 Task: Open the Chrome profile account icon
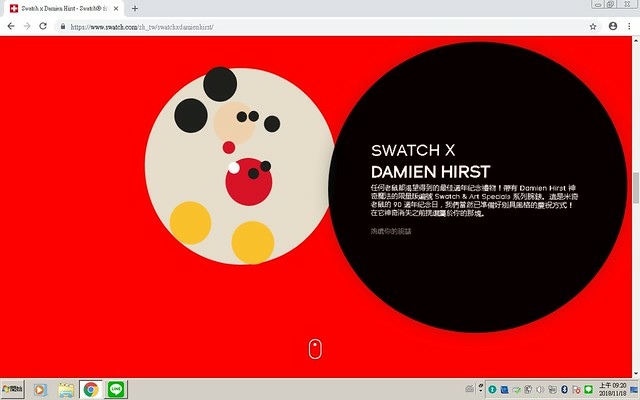[x=613, y=26]
